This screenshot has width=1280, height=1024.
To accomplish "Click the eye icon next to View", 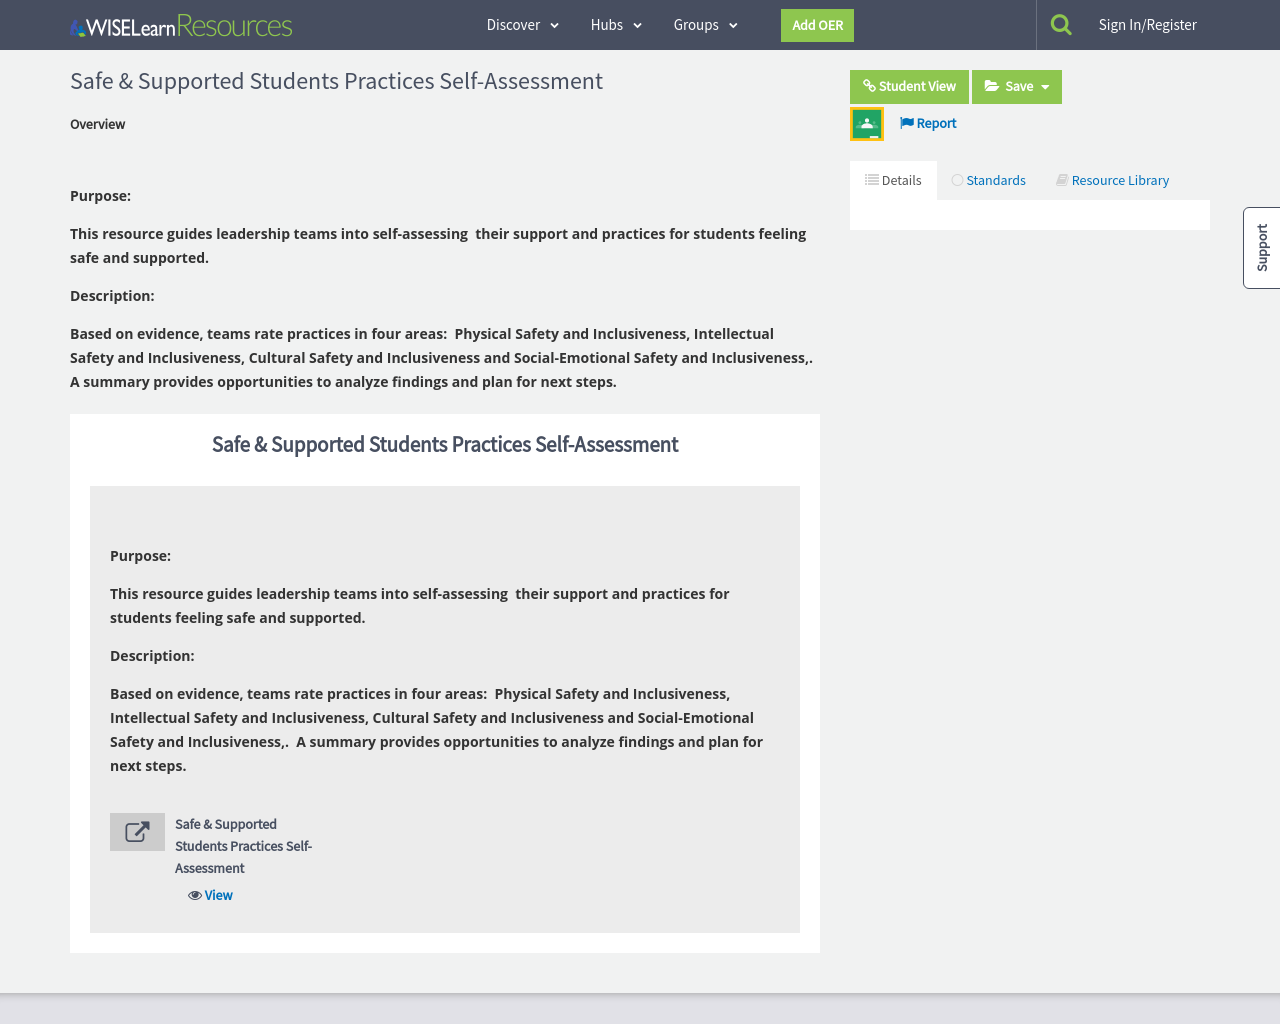I will pyautogui.click(x=194, y=895).
